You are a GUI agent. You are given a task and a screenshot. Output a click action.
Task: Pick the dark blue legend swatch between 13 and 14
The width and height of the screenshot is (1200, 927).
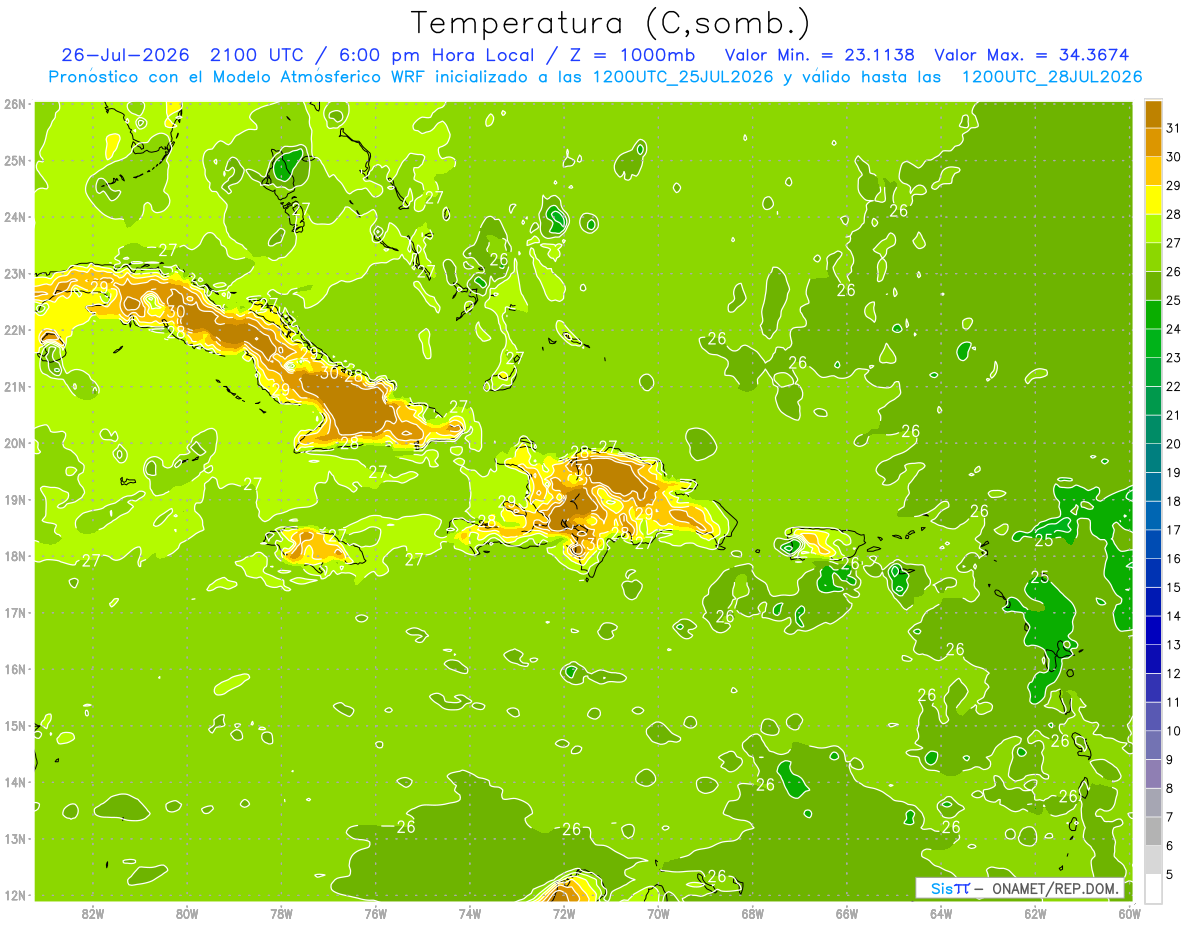tap(1153, 630)
